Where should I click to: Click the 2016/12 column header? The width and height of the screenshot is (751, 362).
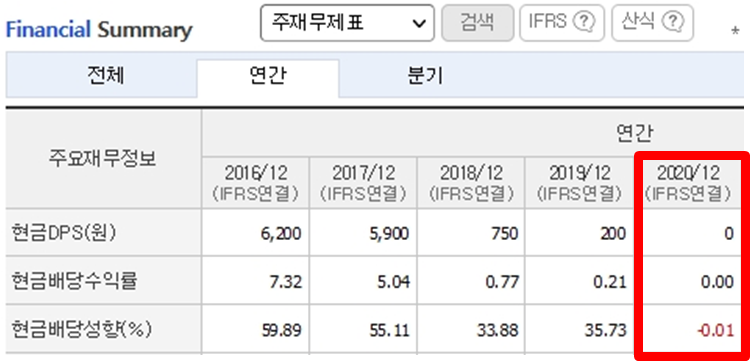pos(256,182)
